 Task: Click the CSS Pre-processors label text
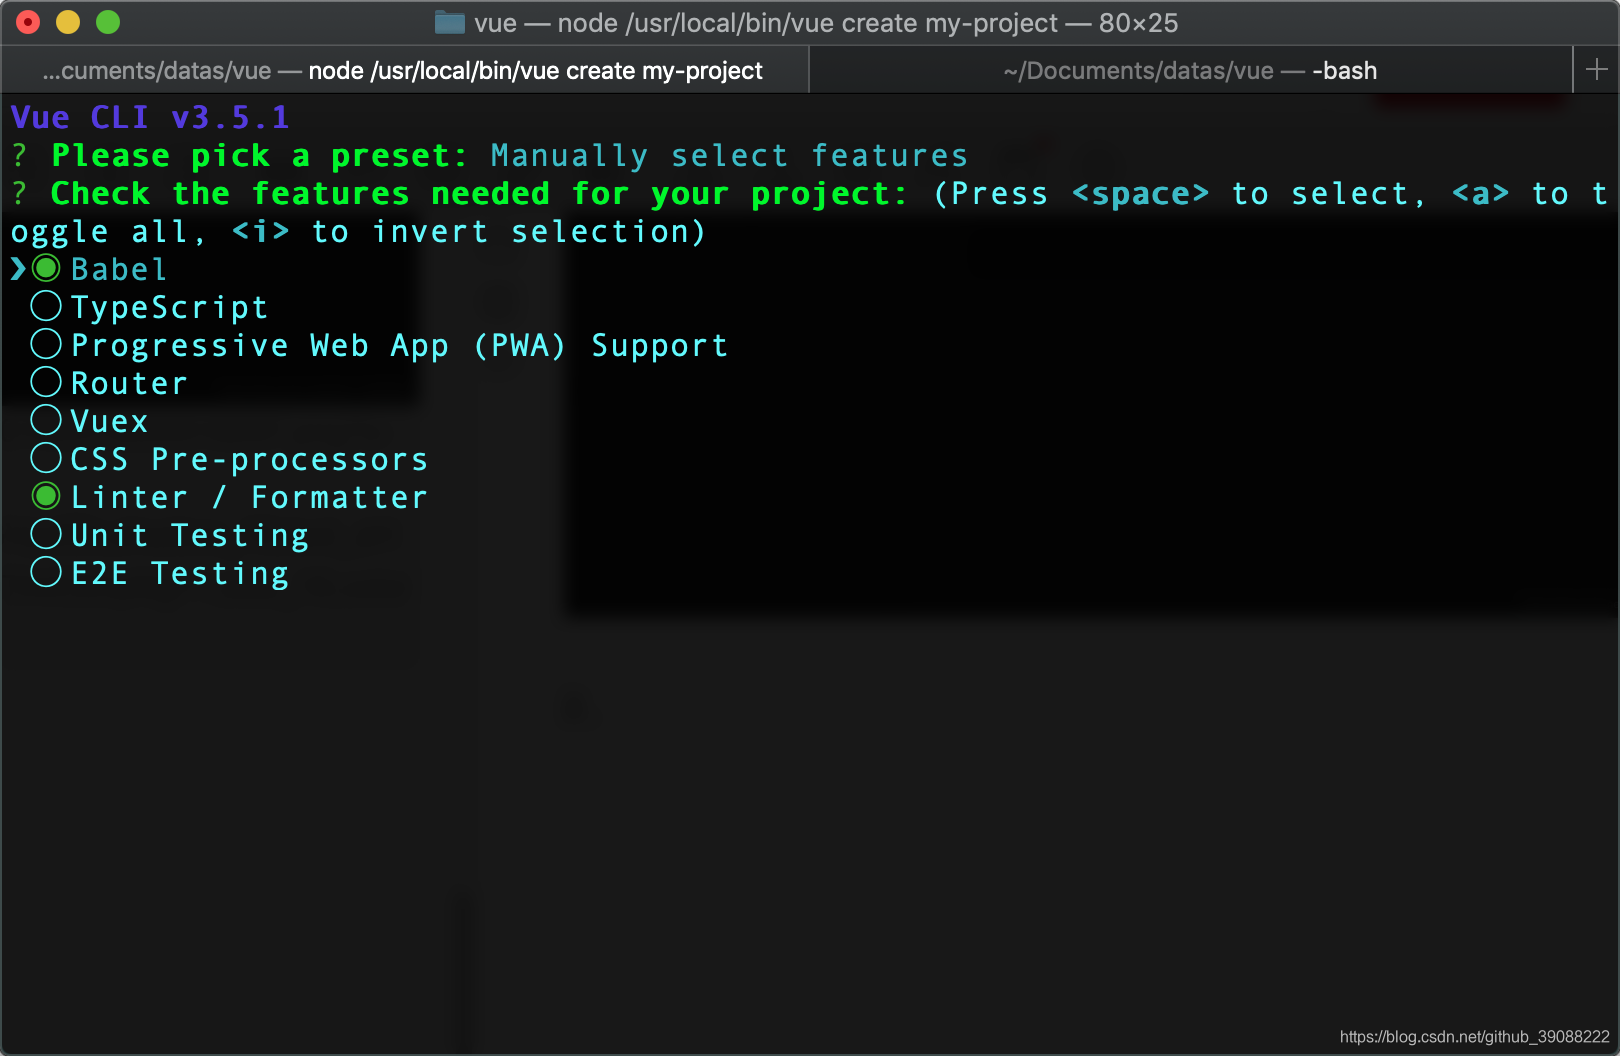[x=249, y=460]
